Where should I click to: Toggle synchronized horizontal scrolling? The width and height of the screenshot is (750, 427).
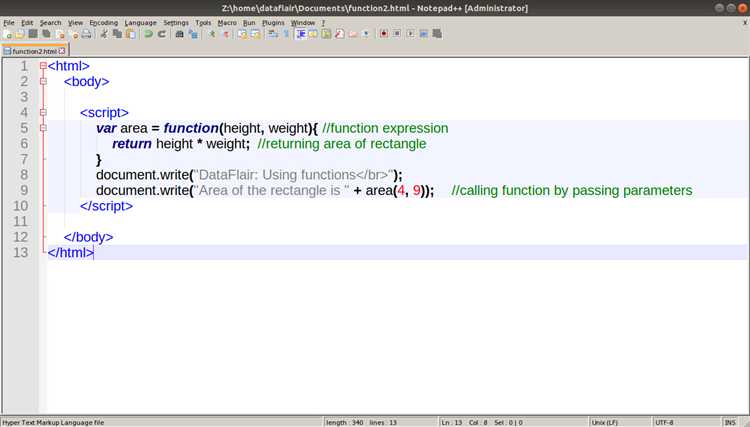coord(256,34)
